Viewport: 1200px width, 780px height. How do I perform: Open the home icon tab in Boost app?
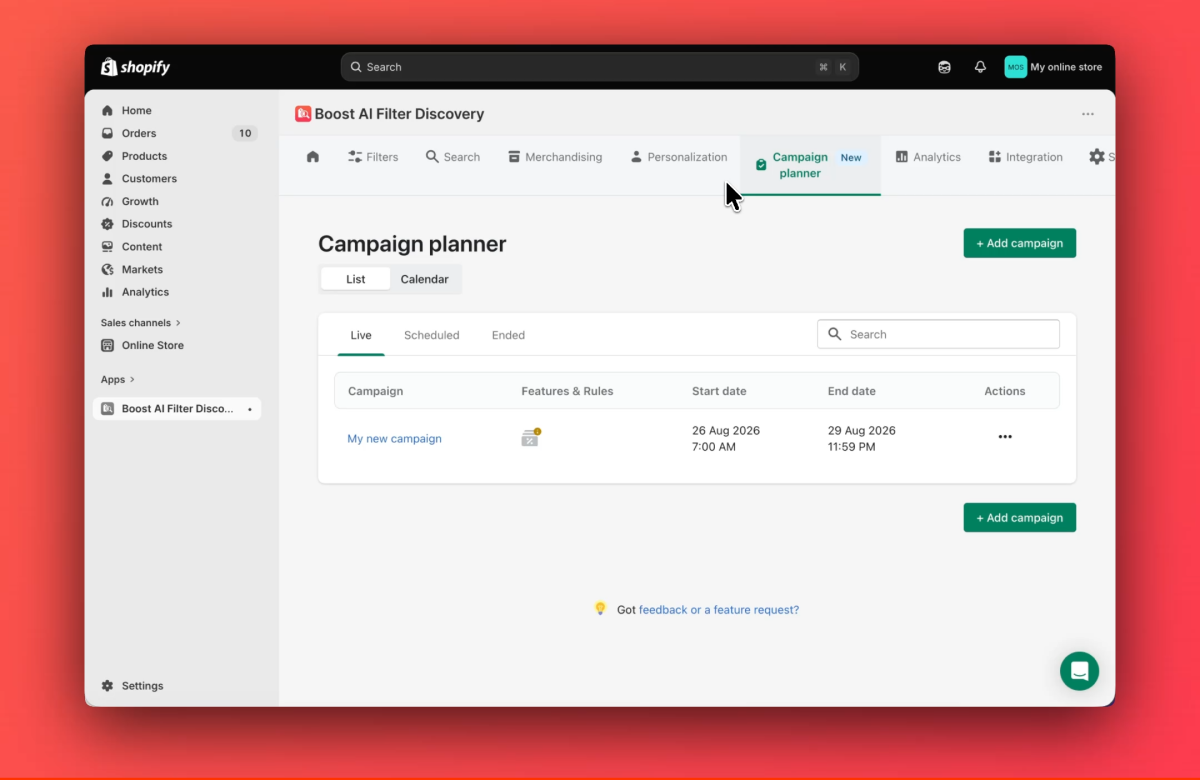click(313, 157)
